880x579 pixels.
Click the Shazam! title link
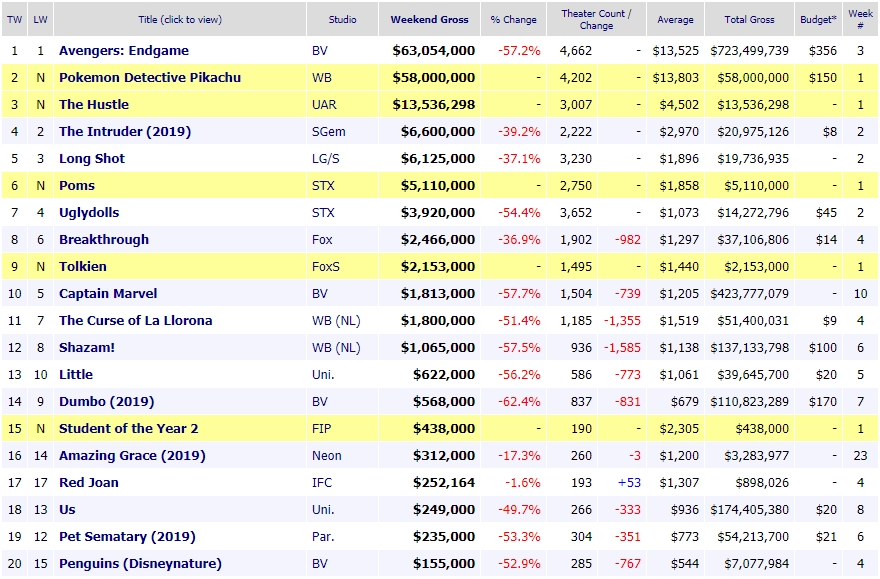[87, 347]
